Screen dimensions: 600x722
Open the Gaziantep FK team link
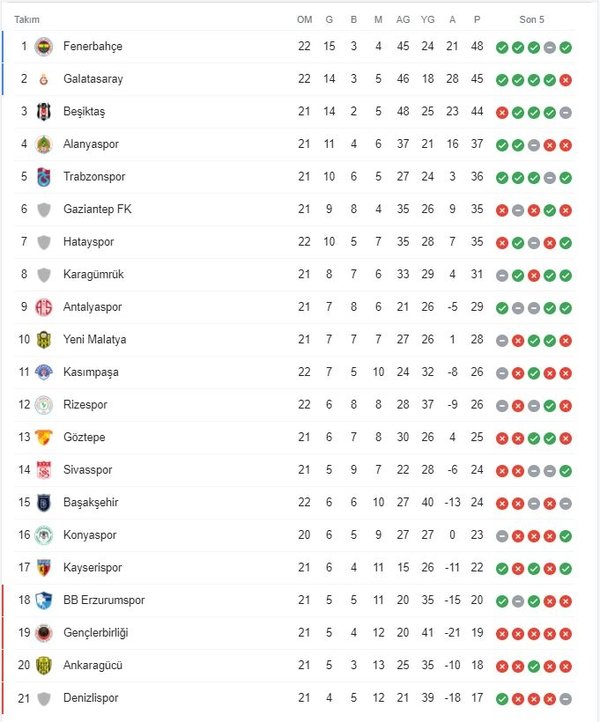click(x=97, y=209)
